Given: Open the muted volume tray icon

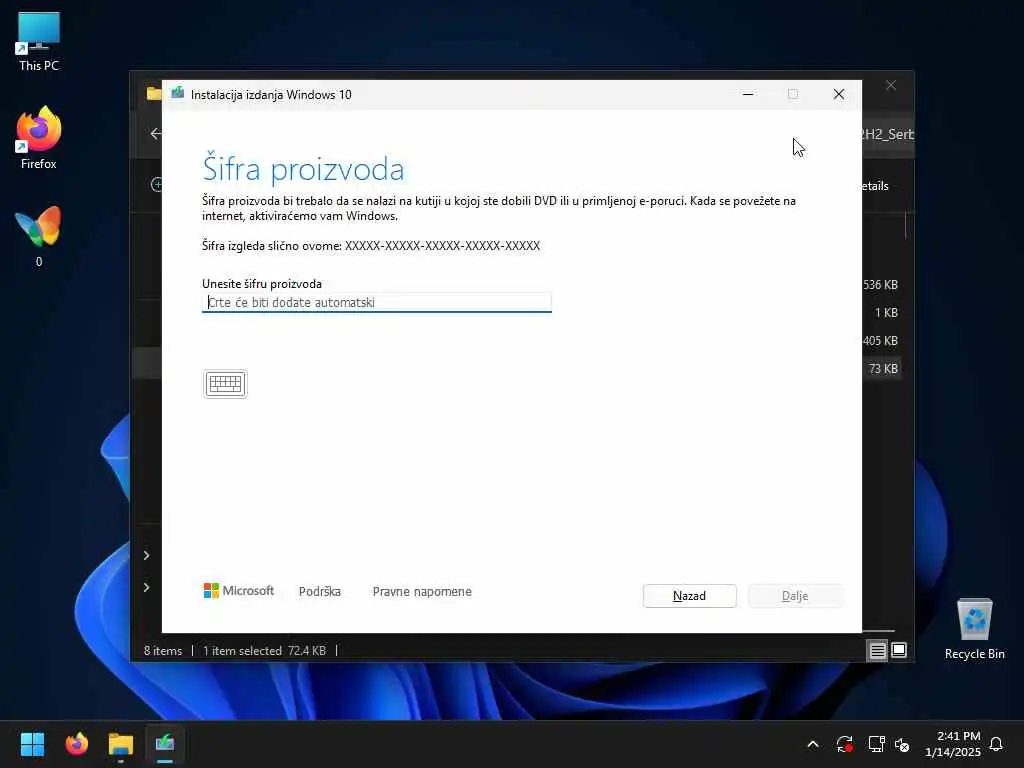Looking at the screenshot, I should [902, 744].
